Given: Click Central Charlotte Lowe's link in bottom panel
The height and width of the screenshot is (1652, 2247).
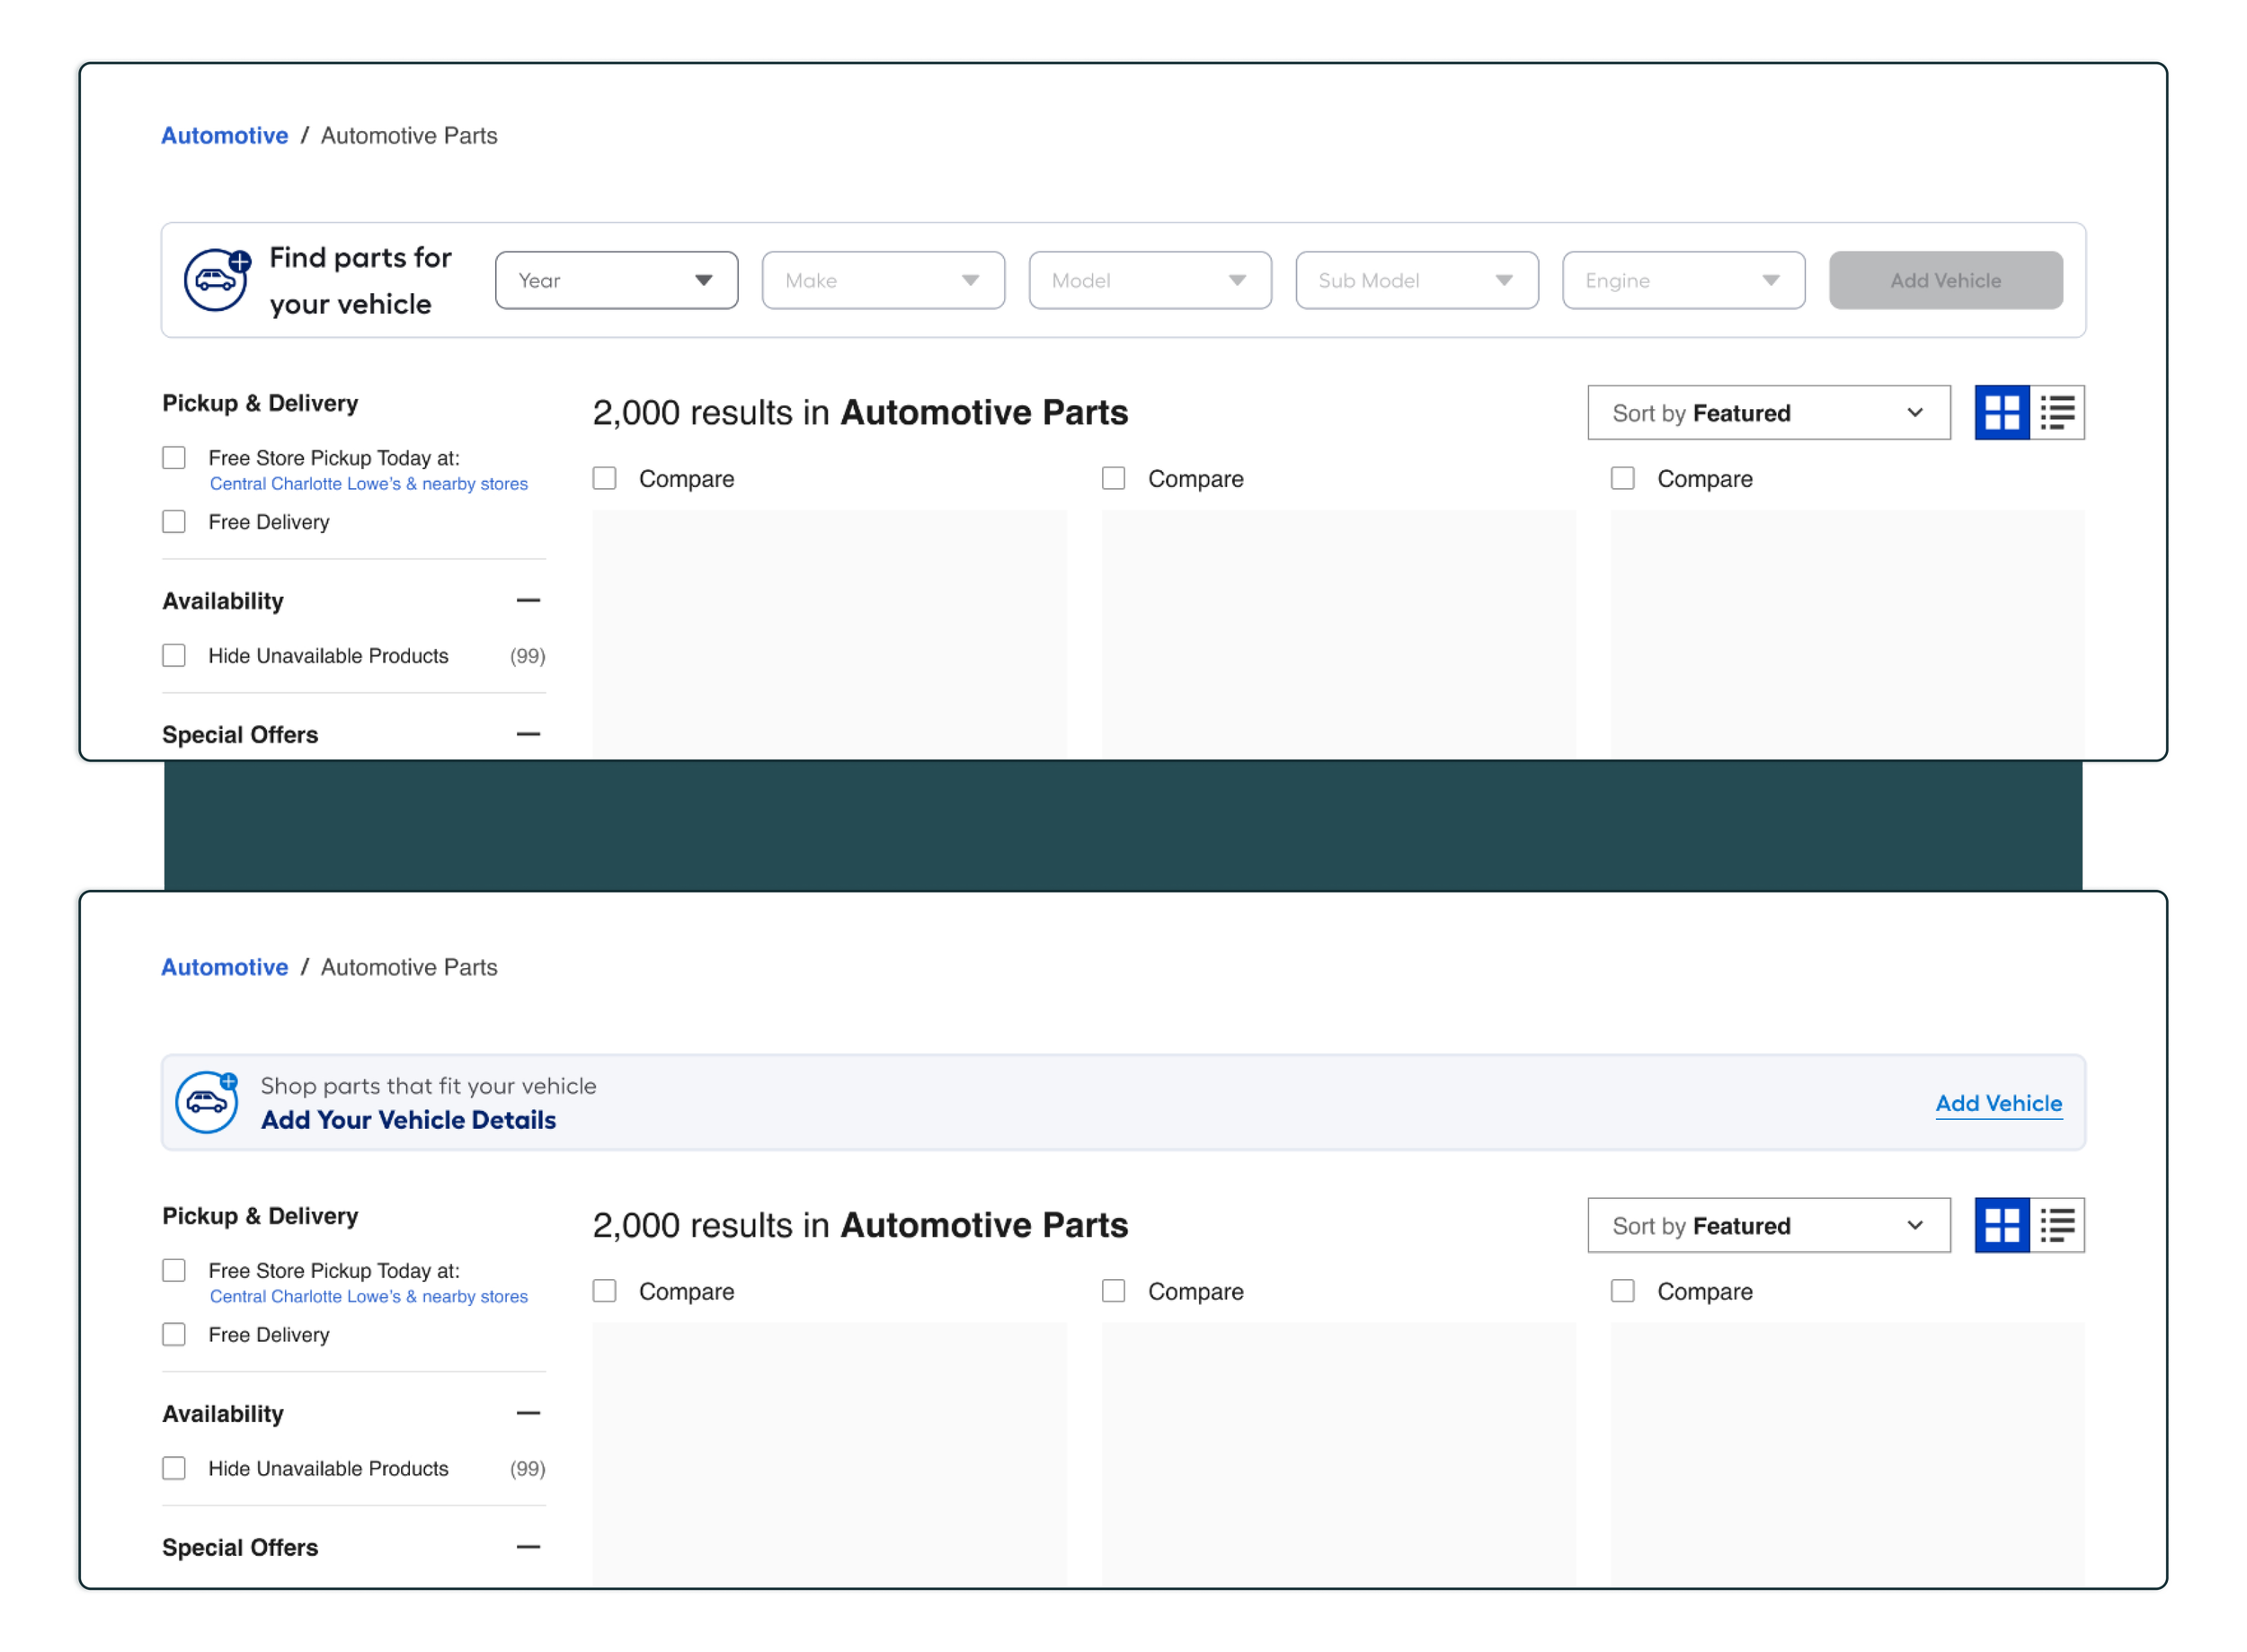Looking at the screenshot, I should pyautogui.click(x=368, y=1296).
